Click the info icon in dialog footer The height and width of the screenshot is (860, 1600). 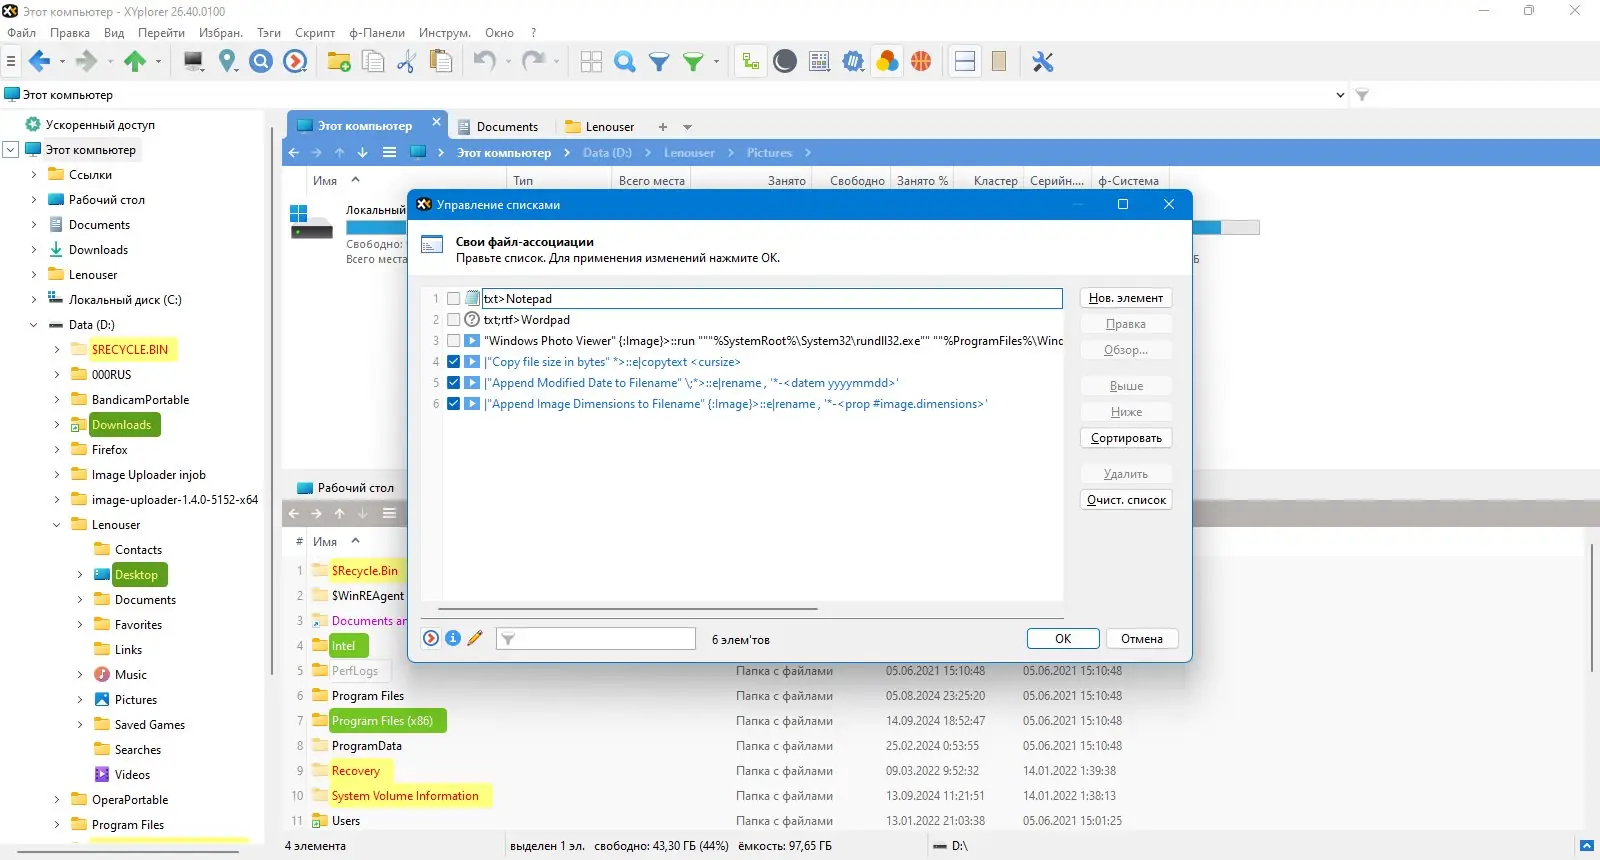453,638
